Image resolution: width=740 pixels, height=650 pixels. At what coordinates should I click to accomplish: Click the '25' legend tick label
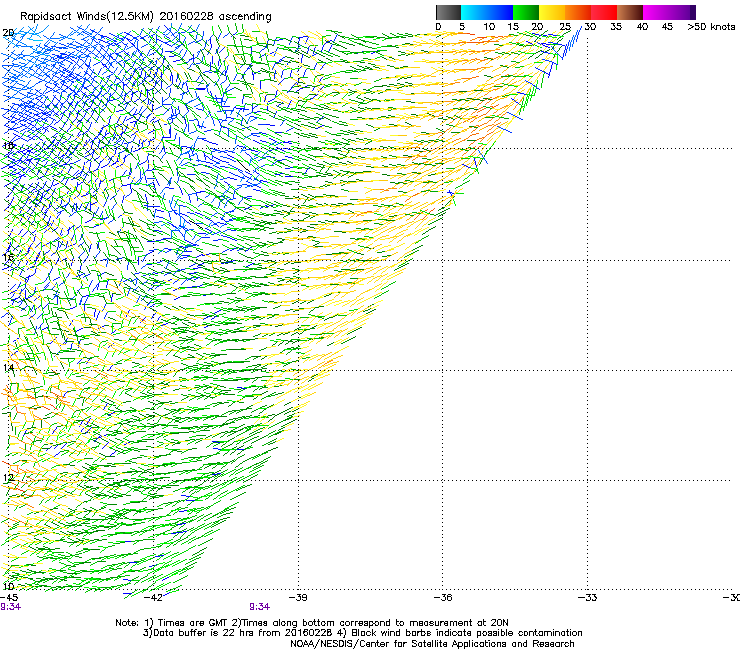pyautogui.click(x=565, y=27)
